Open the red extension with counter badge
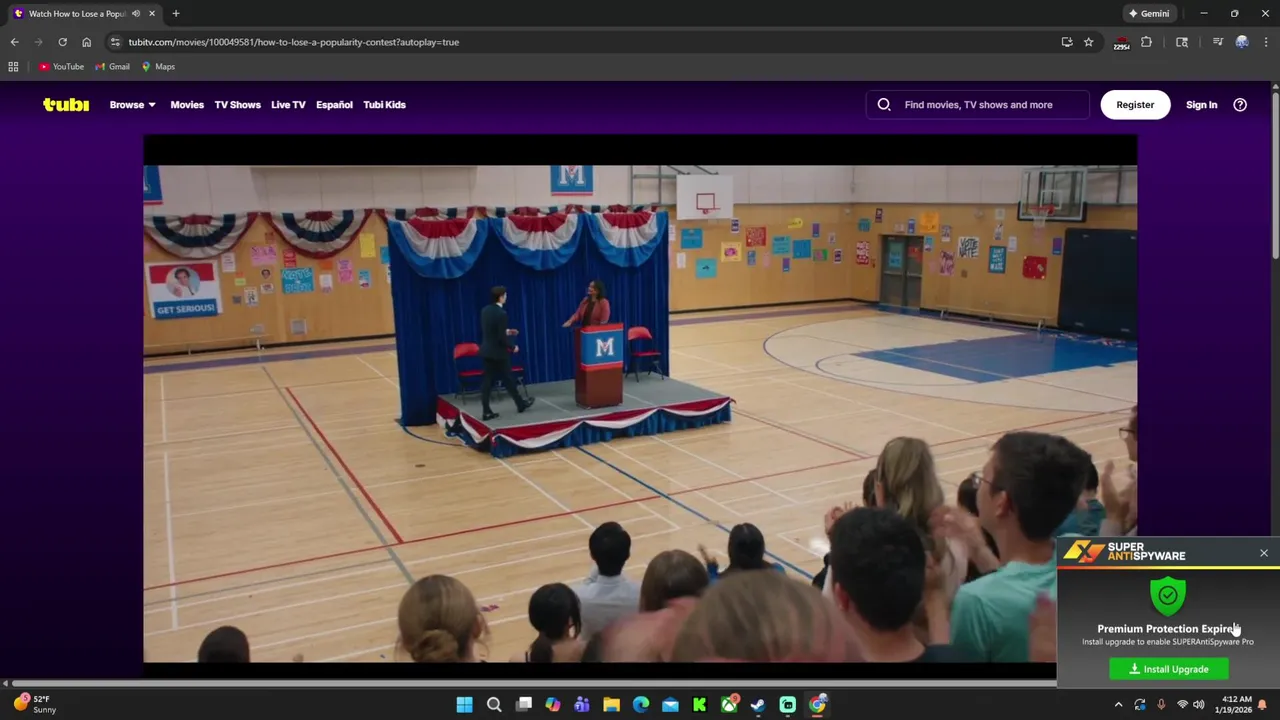 pyautogui.click(x=1121, y=42)
